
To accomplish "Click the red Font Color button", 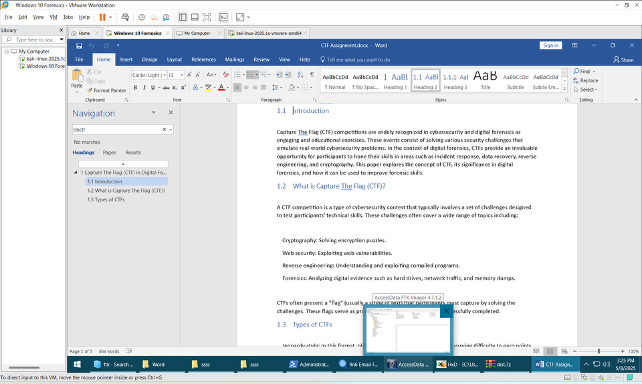I will pos(222,88).
